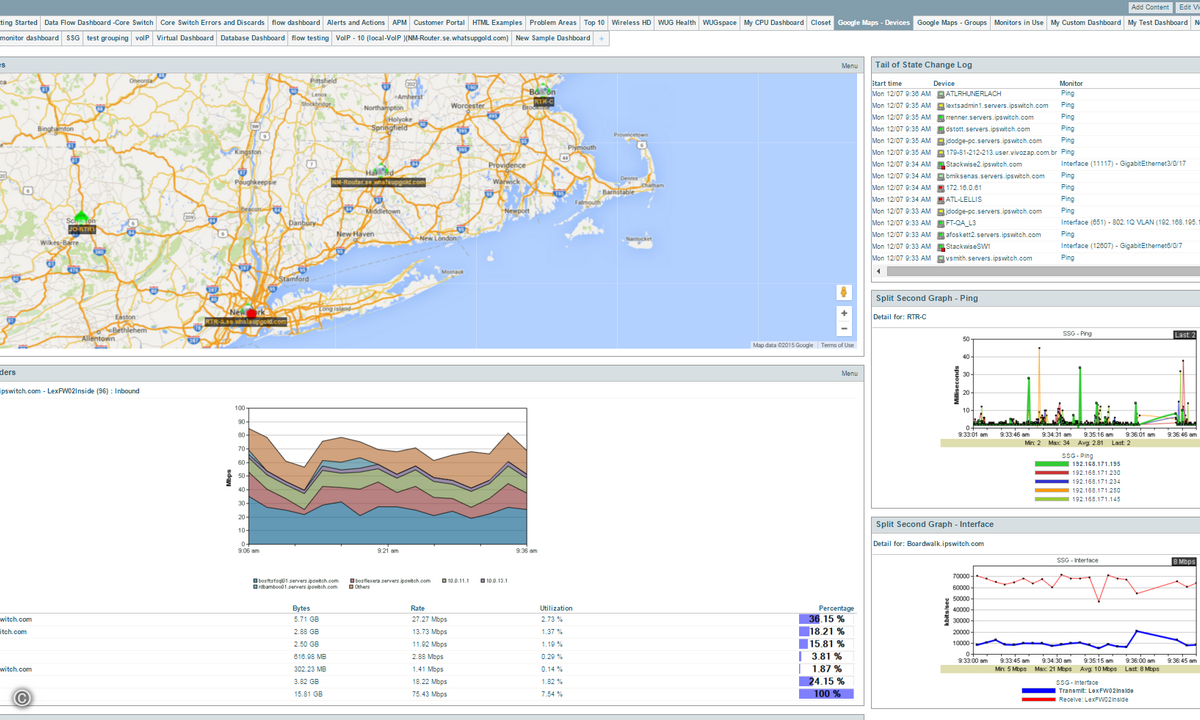The height and width of the screenshot is (720, 1200).
Task: Click the copyright circle icon at bottom left
Action: (x=22, y=699)
